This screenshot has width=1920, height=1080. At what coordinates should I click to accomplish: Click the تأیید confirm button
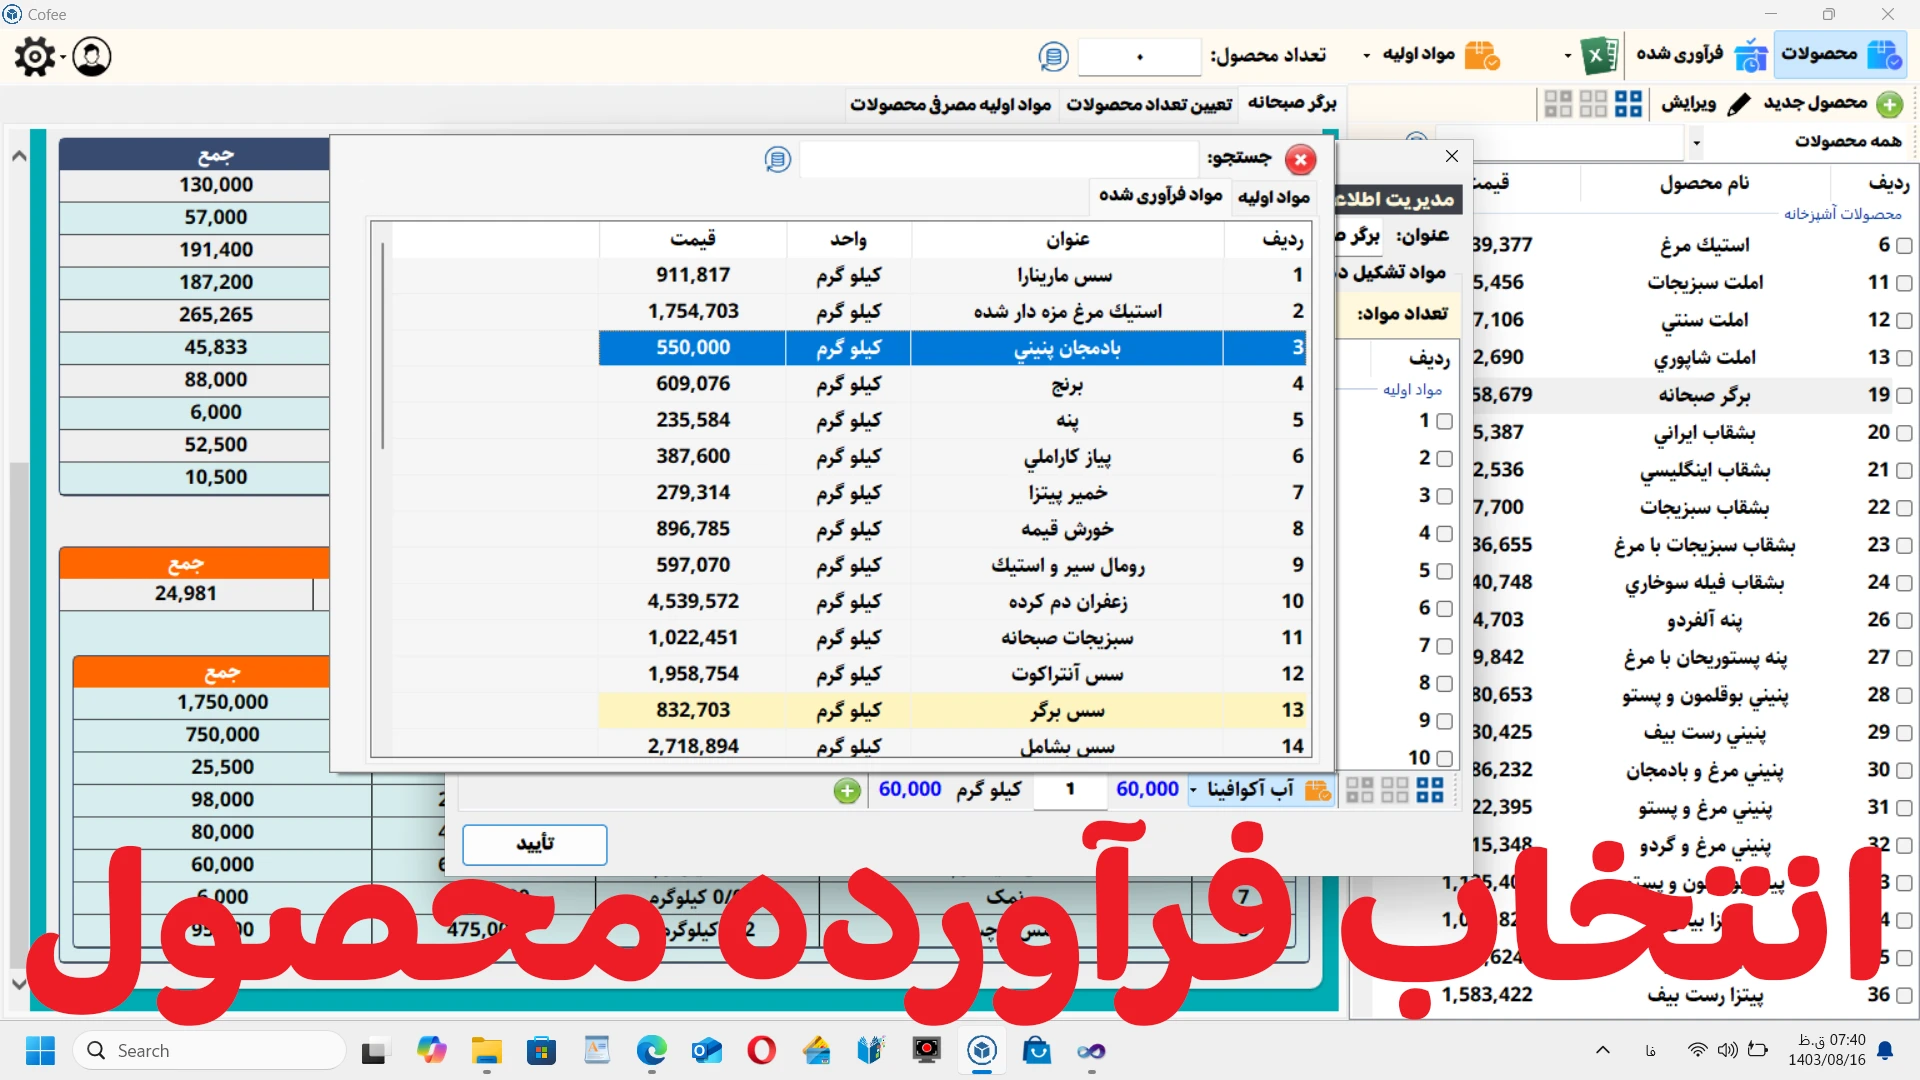pyautogui.click(x=535, y=844)
